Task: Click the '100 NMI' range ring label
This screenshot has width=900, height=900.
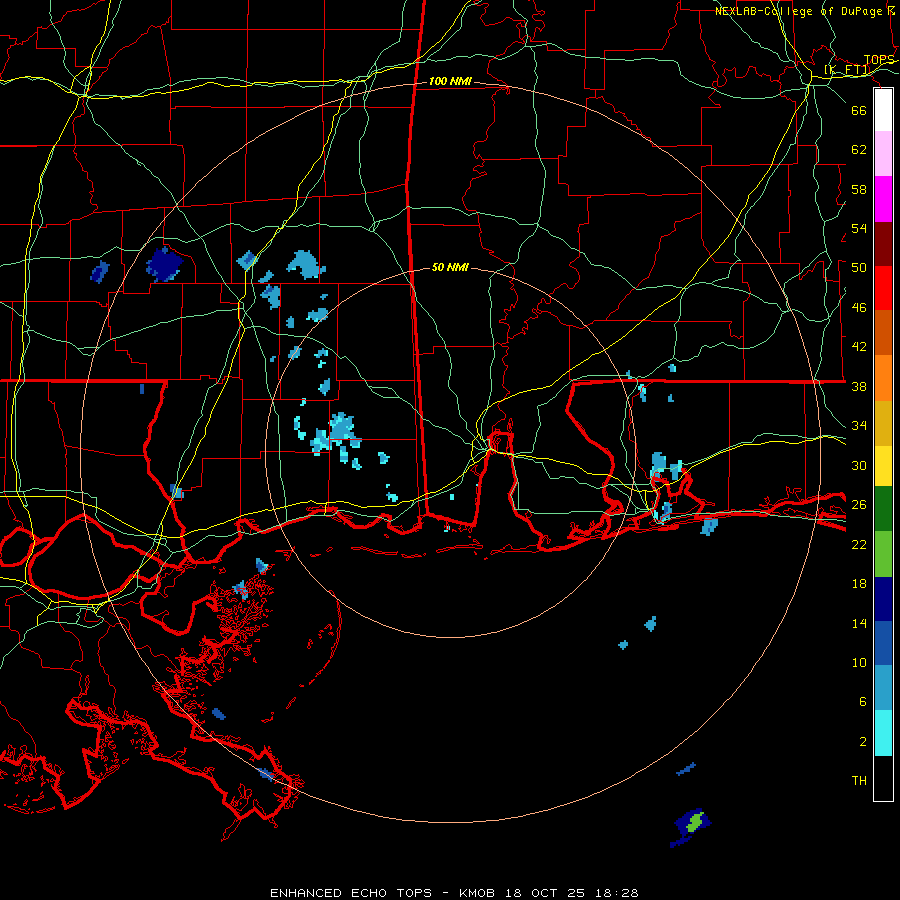Action: (x=450, y=82)
